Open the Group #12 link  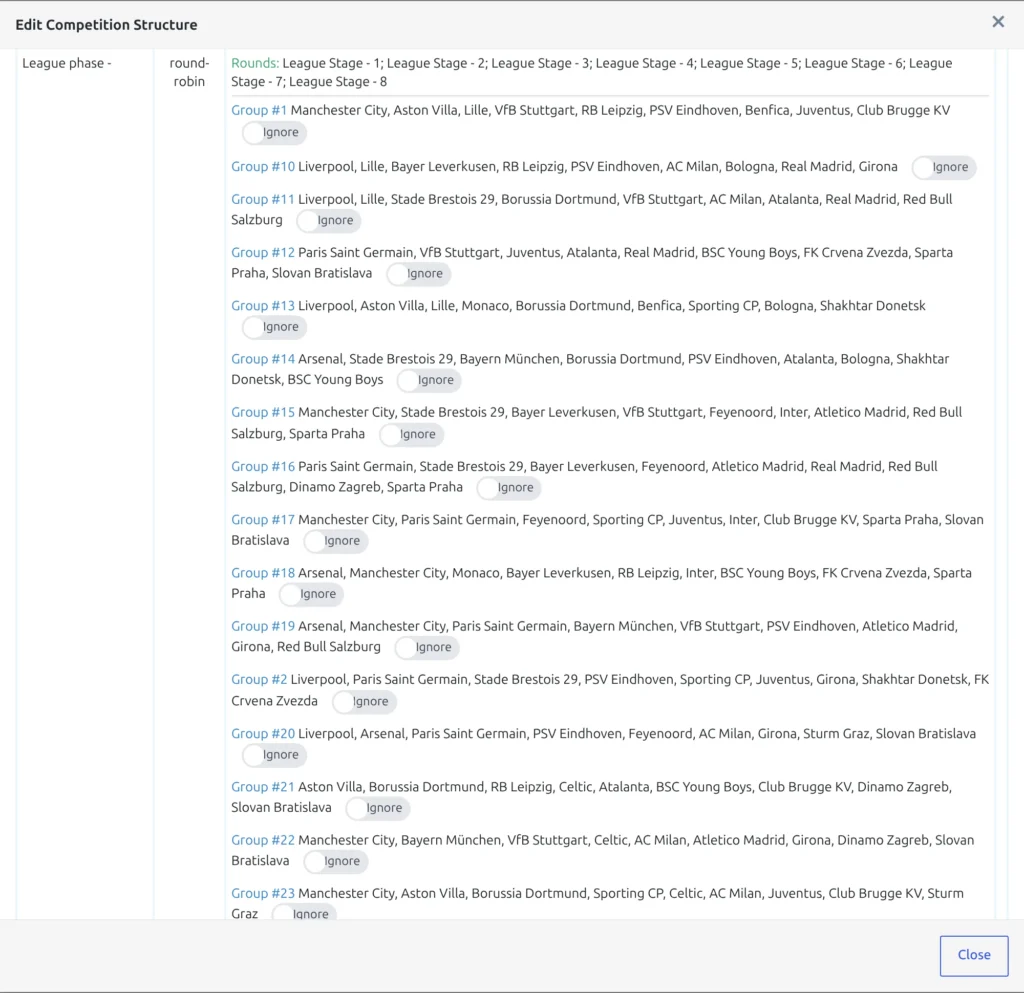(263, 253)
